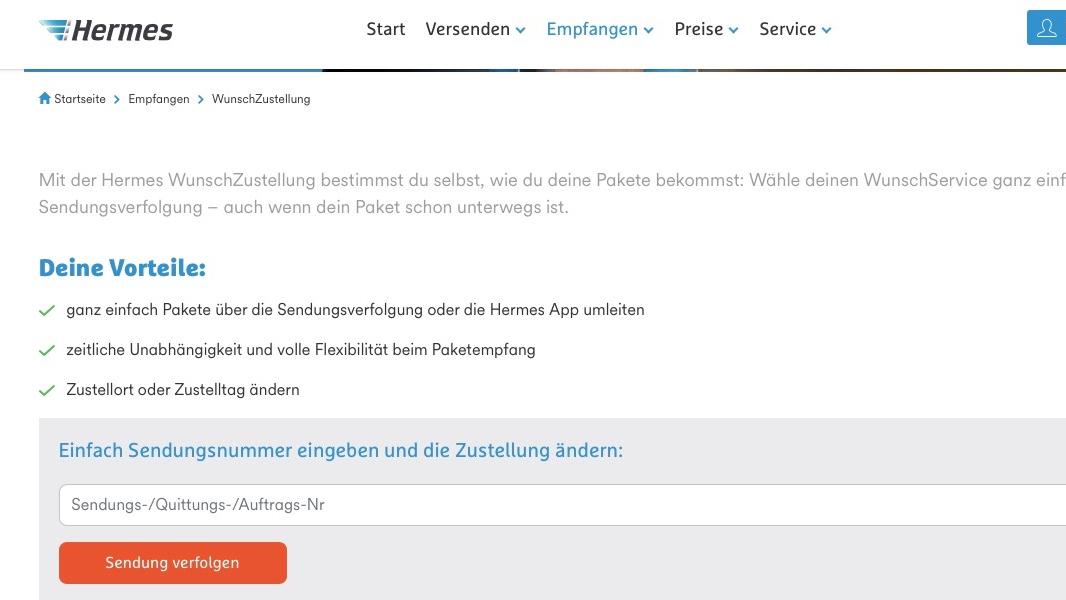Select Preise in the navigation bar
The image size is (1066, 600).
698,29
